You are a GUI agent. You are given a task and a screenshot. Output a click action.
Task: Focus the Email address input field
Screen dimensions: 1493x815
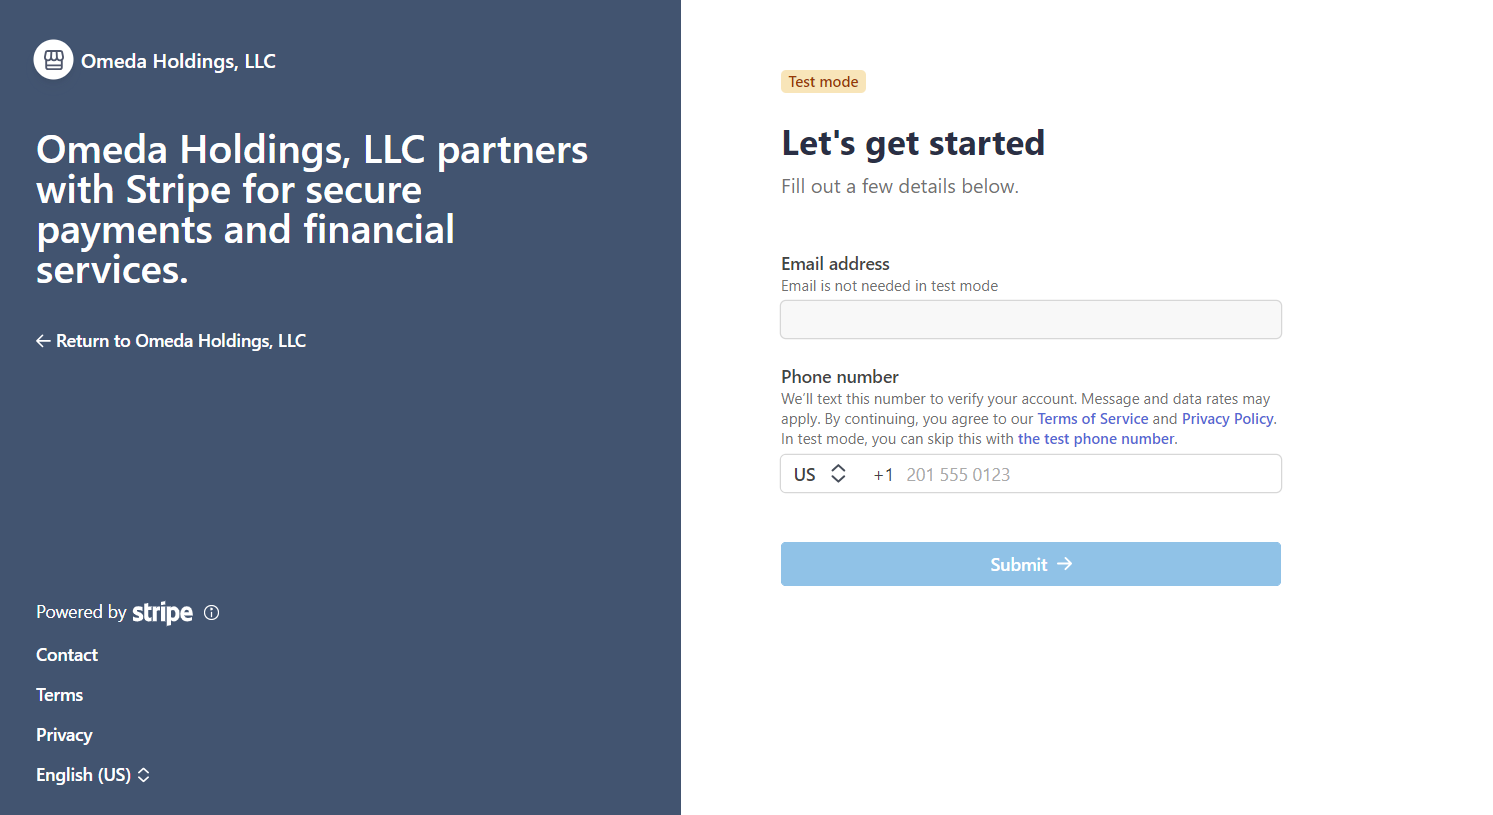1030,320
